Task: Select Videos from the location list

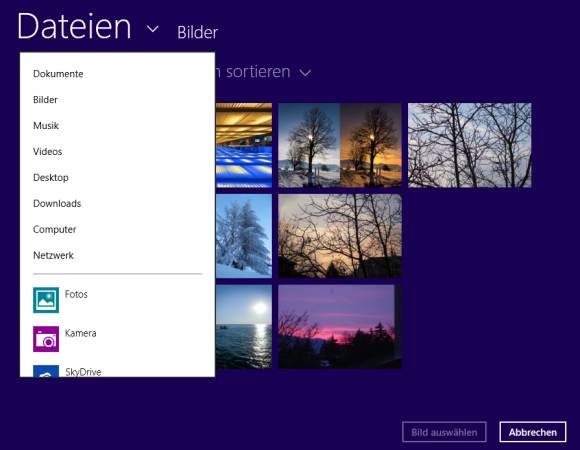Action: [47, 151]
